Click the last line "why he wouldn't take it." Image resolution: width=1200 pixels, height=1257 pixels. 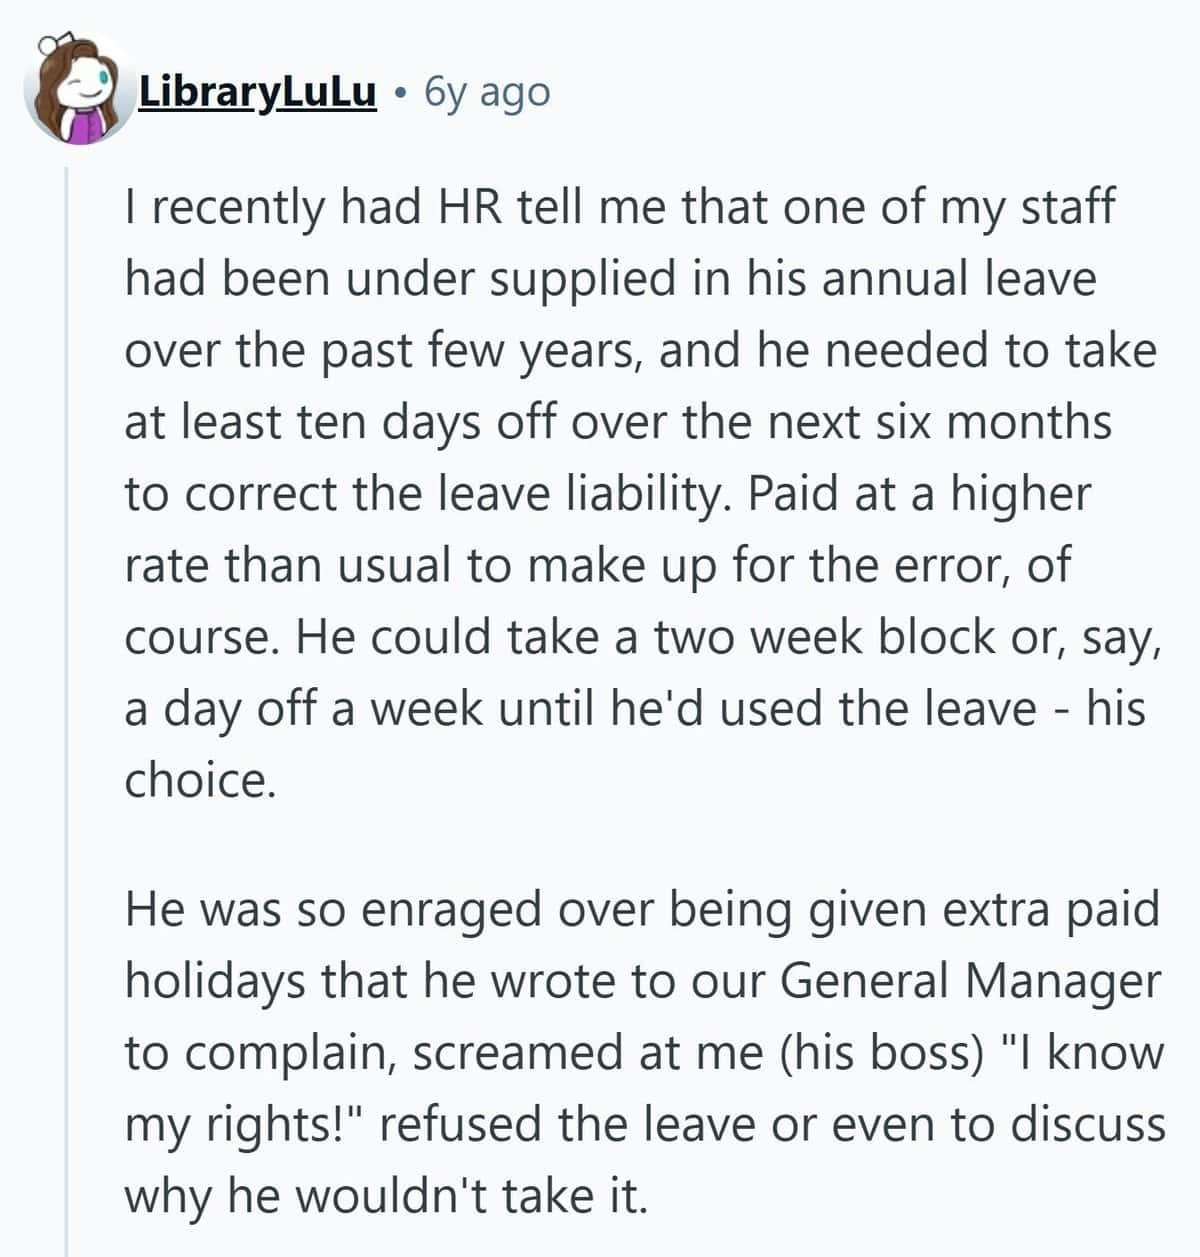386,1196
